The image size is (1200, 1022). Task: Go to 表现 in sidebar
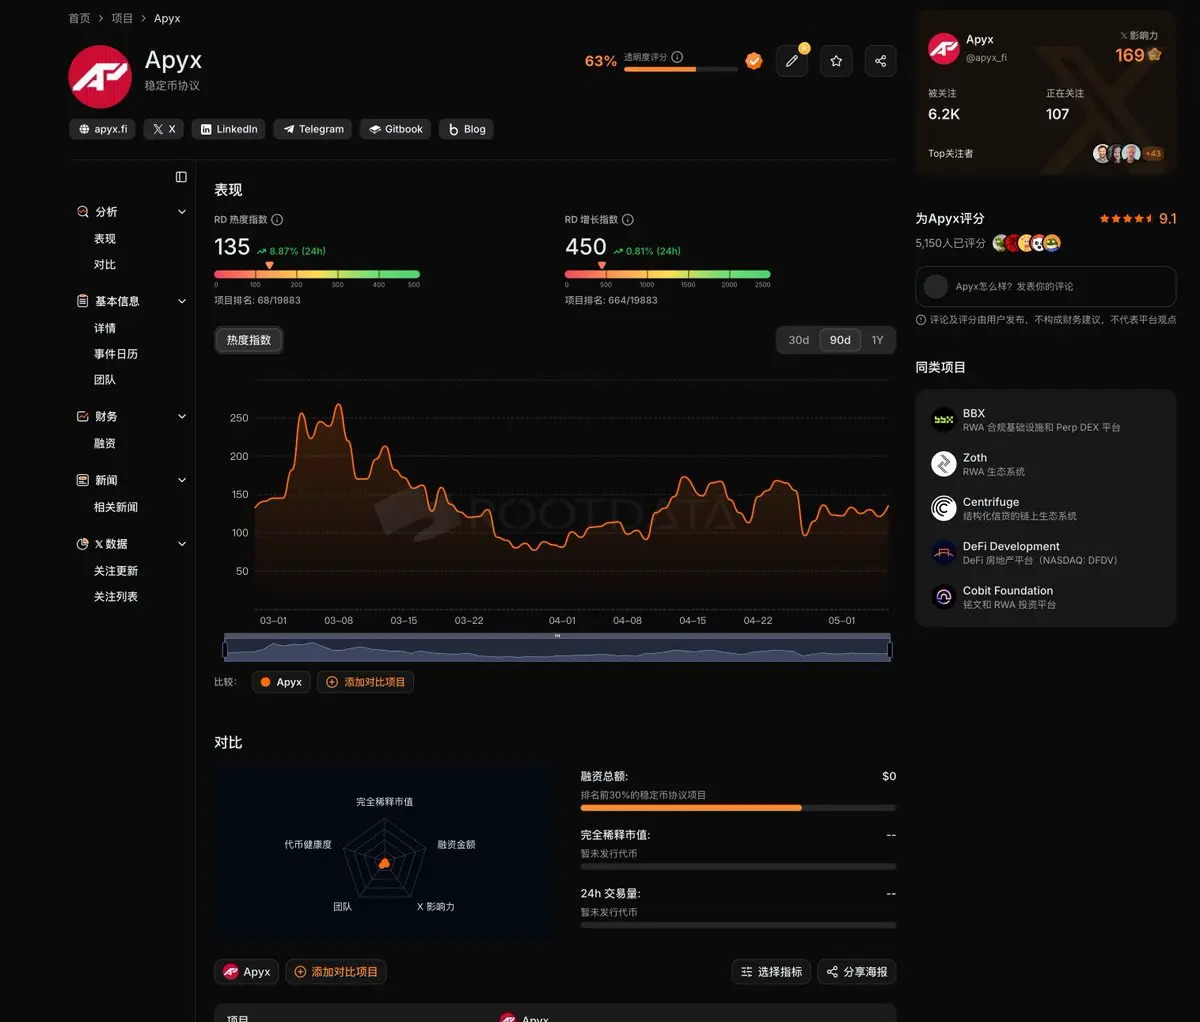coord(105,239)
